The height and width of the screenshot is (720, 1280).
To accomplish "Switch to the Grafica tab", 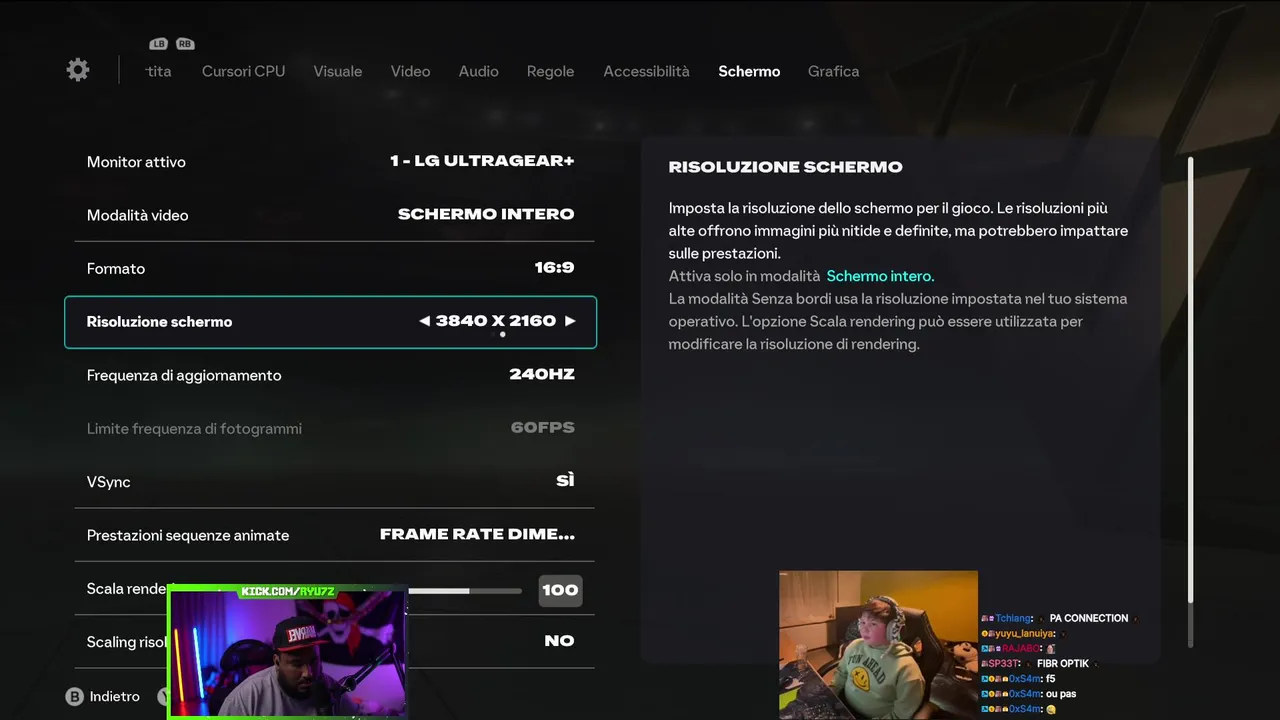I will pyautogui.click(x=833, y=71).
